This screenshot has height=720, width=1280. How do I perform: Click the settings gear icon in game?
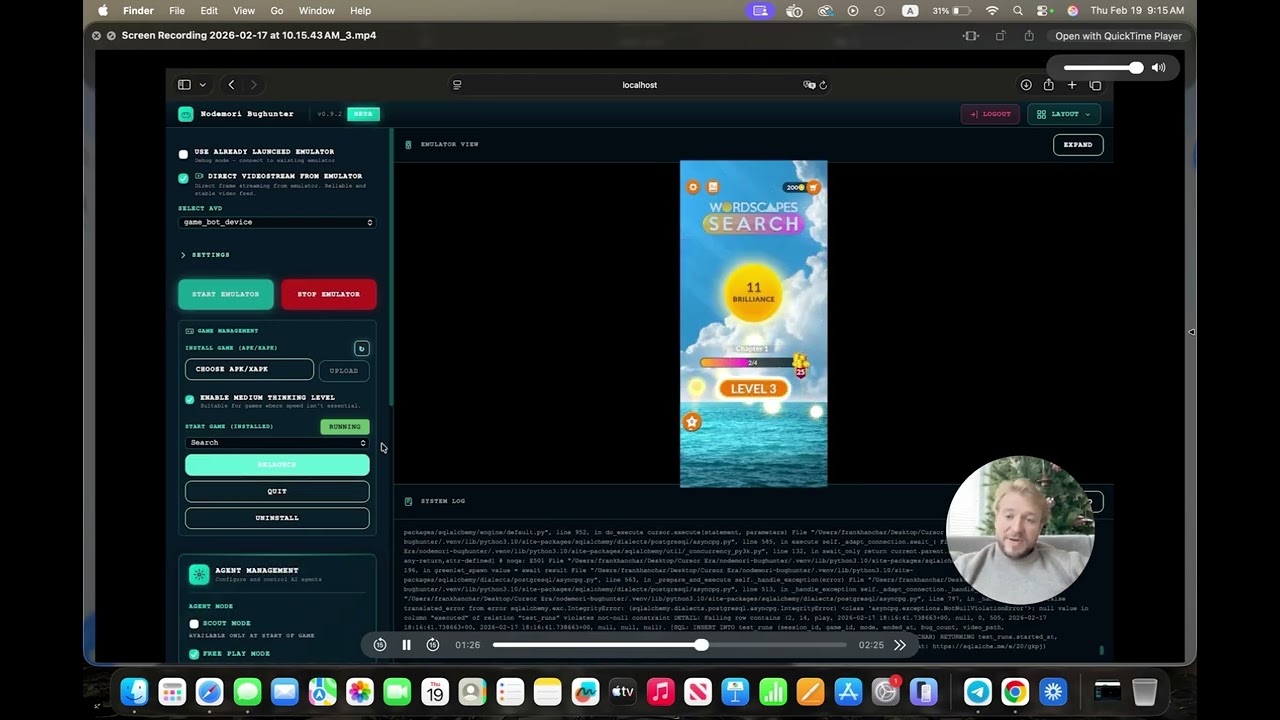(x=692, y=187)
